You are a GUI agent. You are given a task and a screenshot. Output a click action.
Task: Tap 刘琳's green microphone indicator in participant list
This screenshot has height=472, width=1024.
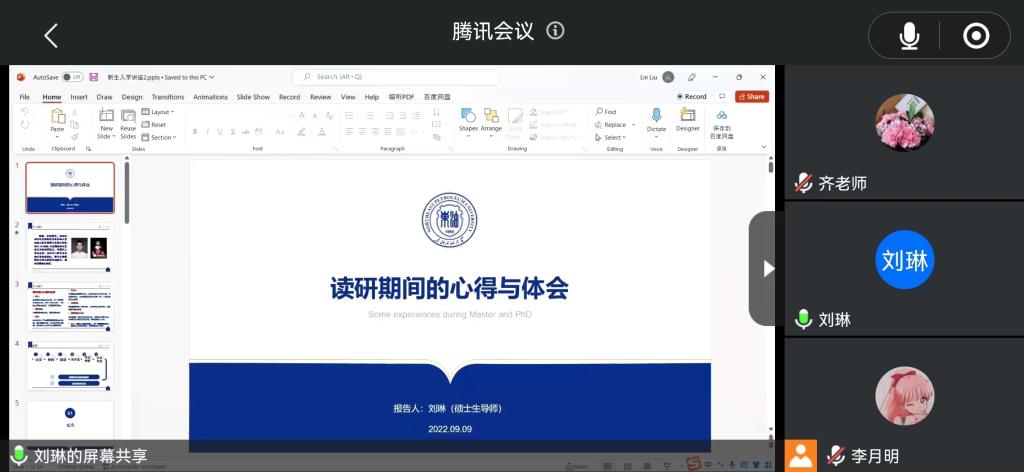(x=803, y=319)
